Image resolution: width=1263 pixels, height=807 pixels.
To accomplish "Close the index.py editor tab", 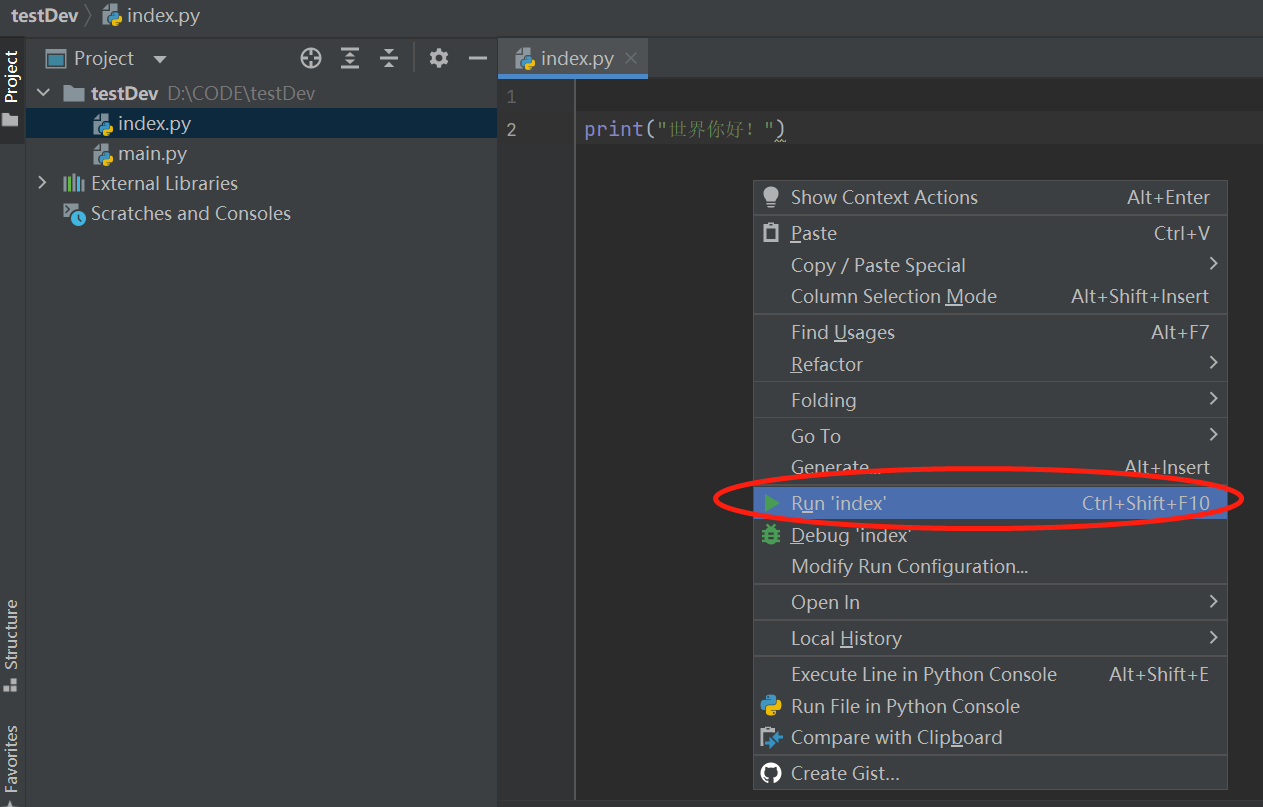I will pos(631,58).
